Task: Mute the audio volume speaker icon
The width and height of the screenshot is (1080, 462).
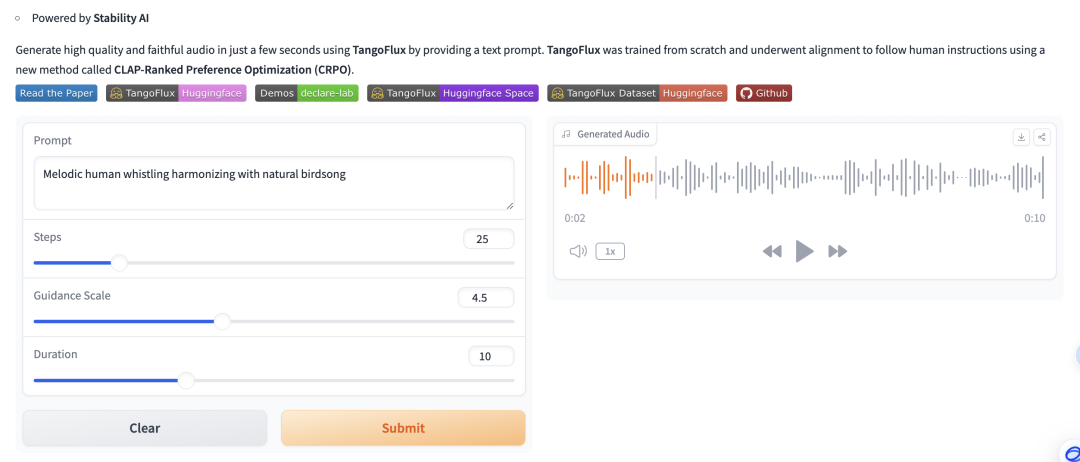Action: [577, 251]
